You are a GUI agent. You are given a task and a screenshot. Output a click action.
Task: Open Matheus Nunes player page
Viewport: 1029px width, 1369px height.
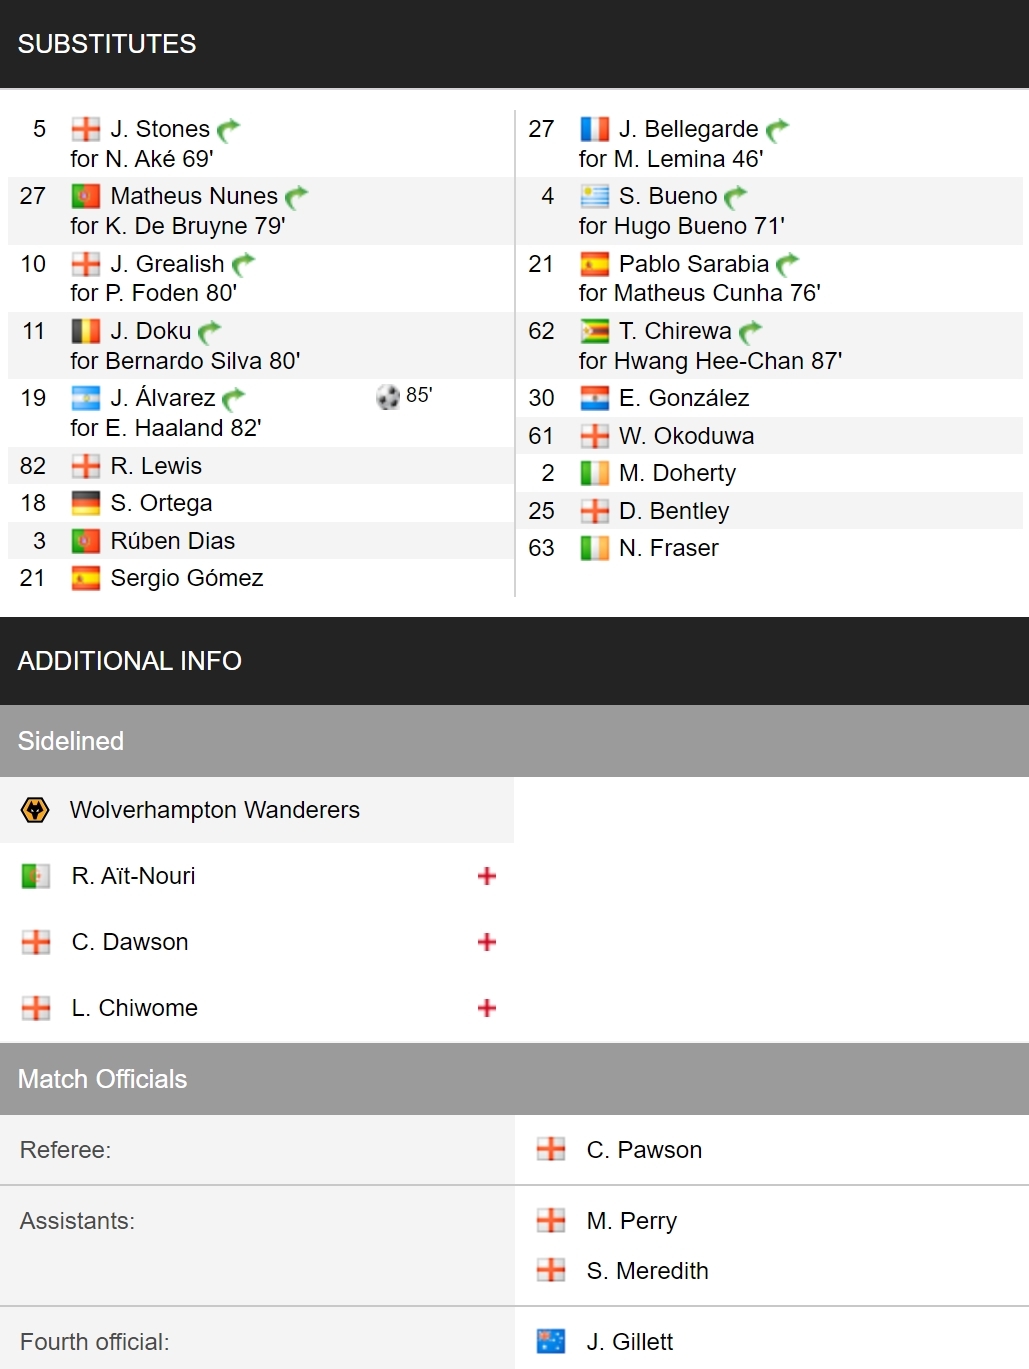tap(194, 196)
